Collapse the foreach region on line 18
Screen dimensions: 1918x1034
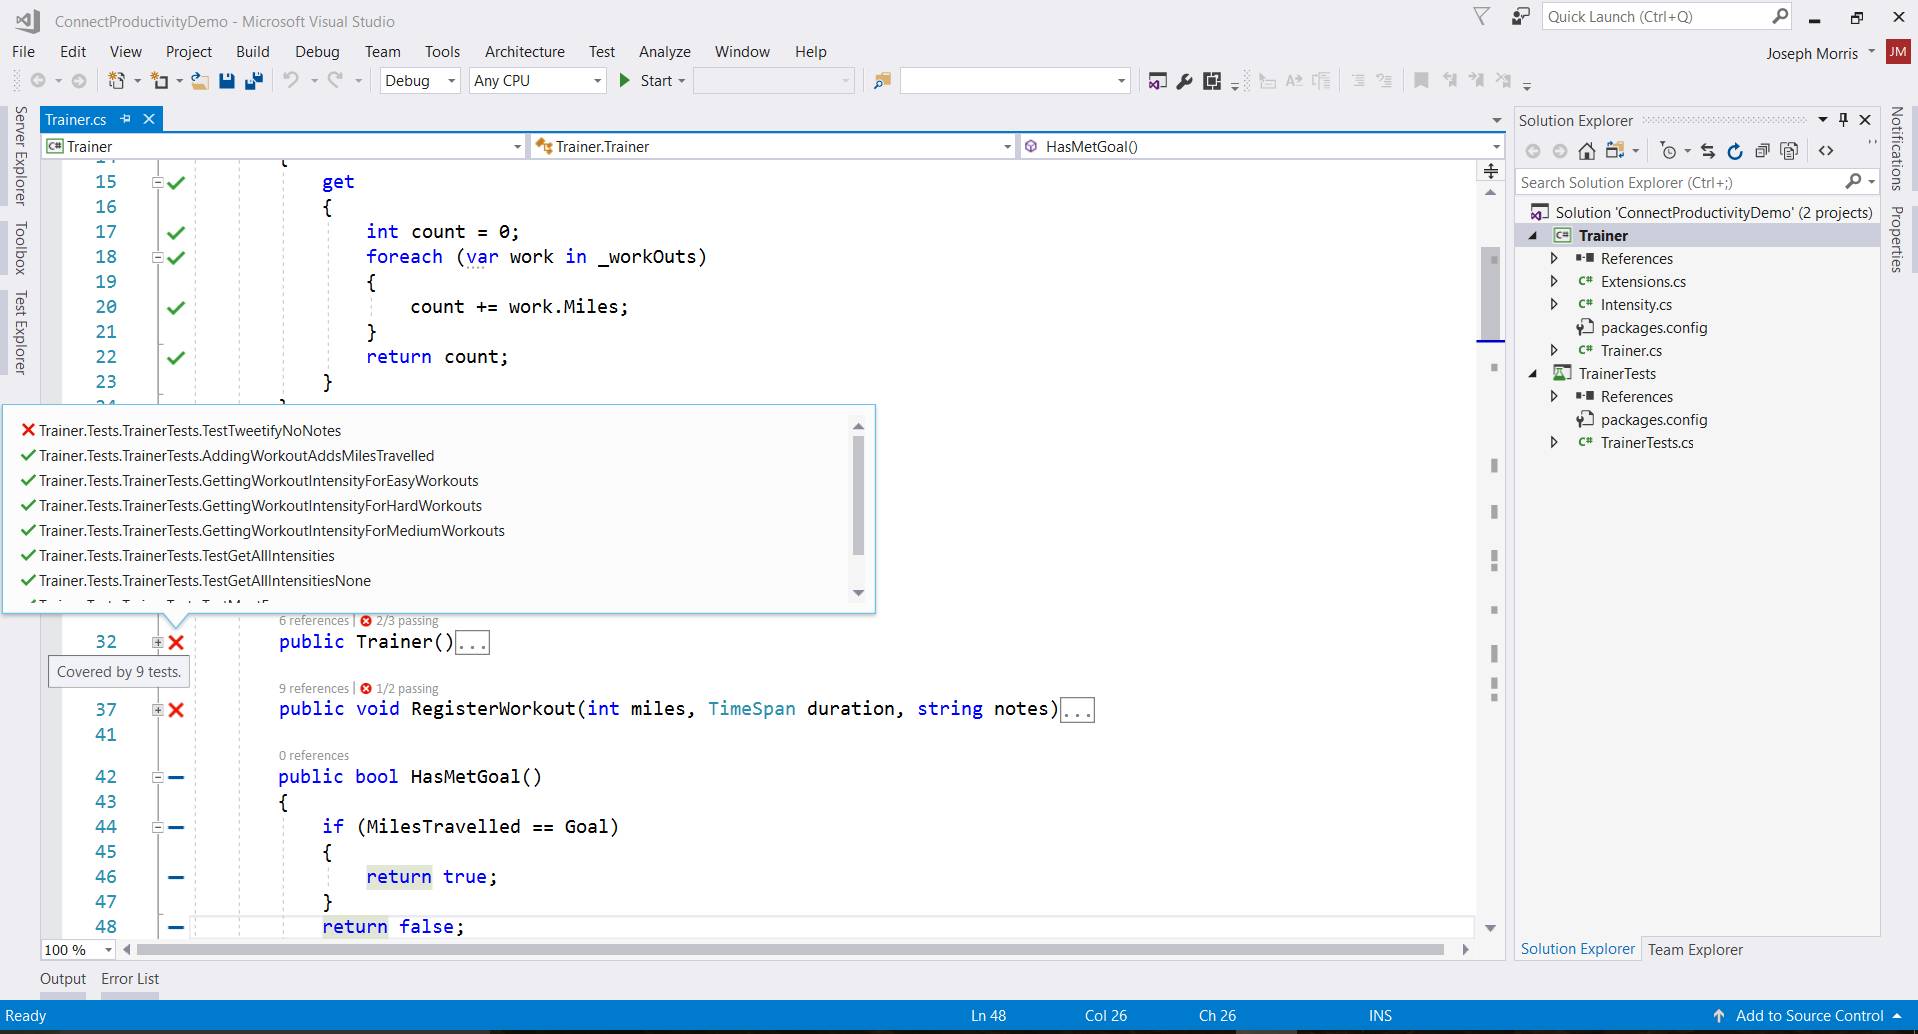[x=158, y=257]
